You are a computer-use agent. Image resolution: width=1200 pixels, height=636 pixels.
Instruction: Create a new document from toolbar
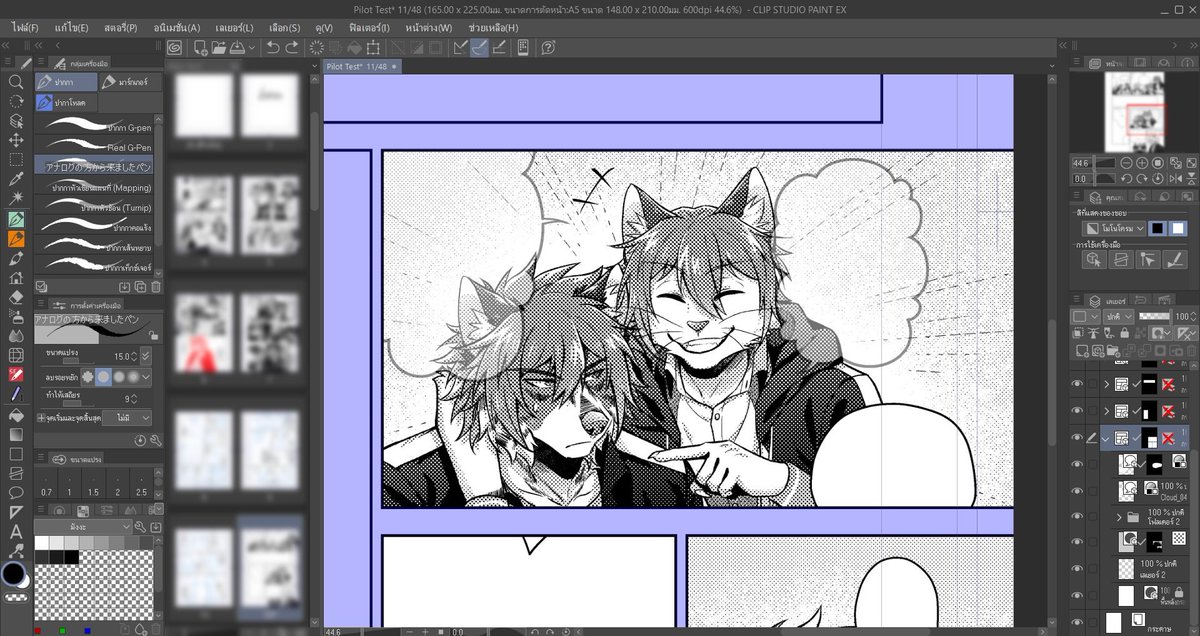click(x=199, y=47)
